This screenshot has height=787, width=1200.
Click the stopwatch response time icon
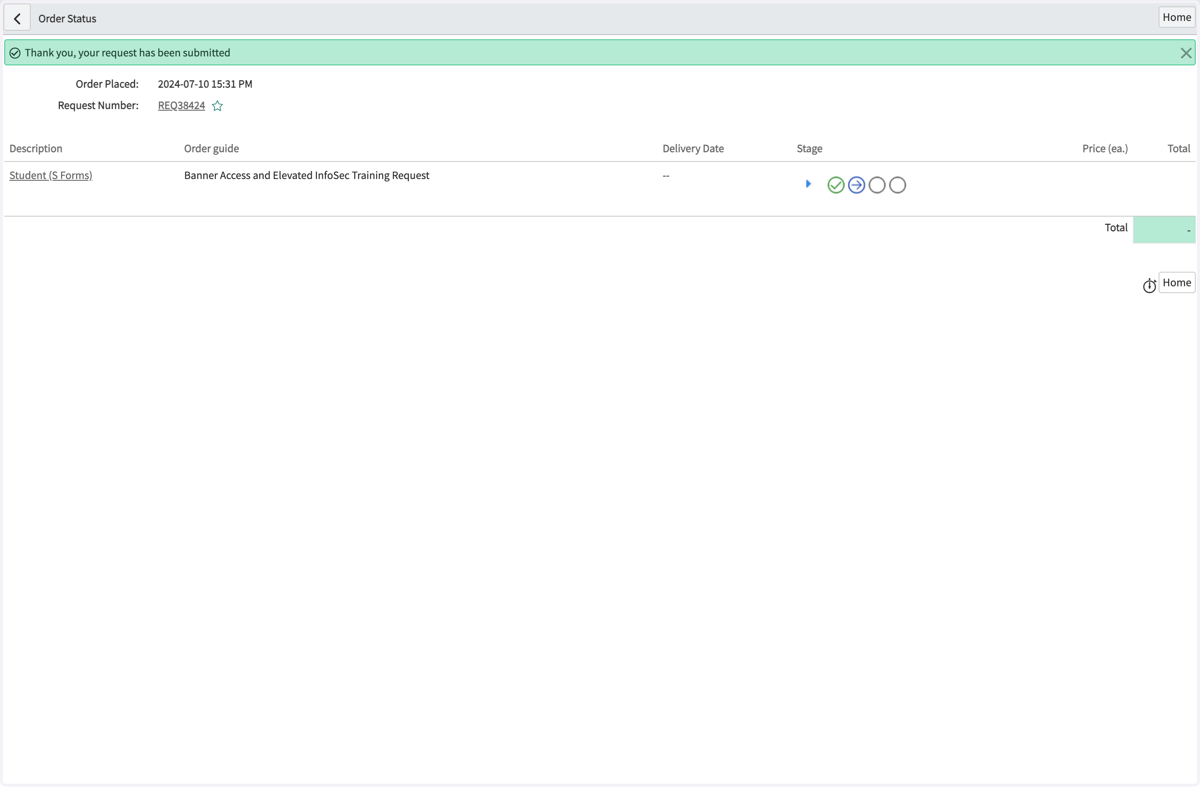pos(1149,286)
